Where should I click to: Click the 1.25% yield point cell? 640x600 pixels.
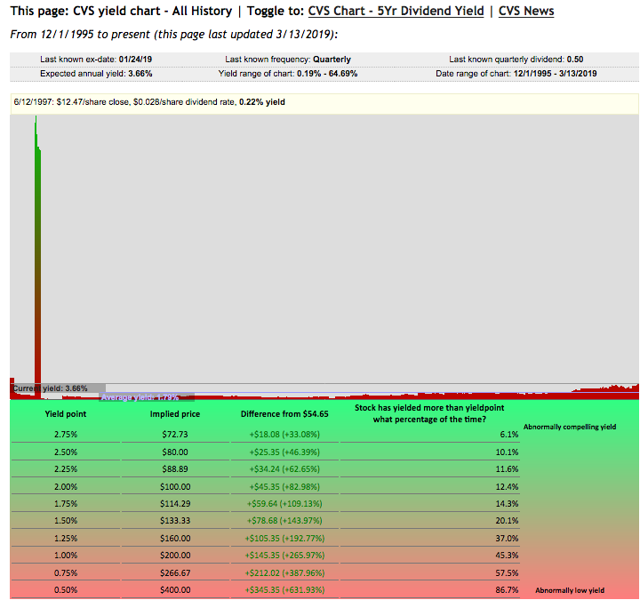[x=65, y=538]
